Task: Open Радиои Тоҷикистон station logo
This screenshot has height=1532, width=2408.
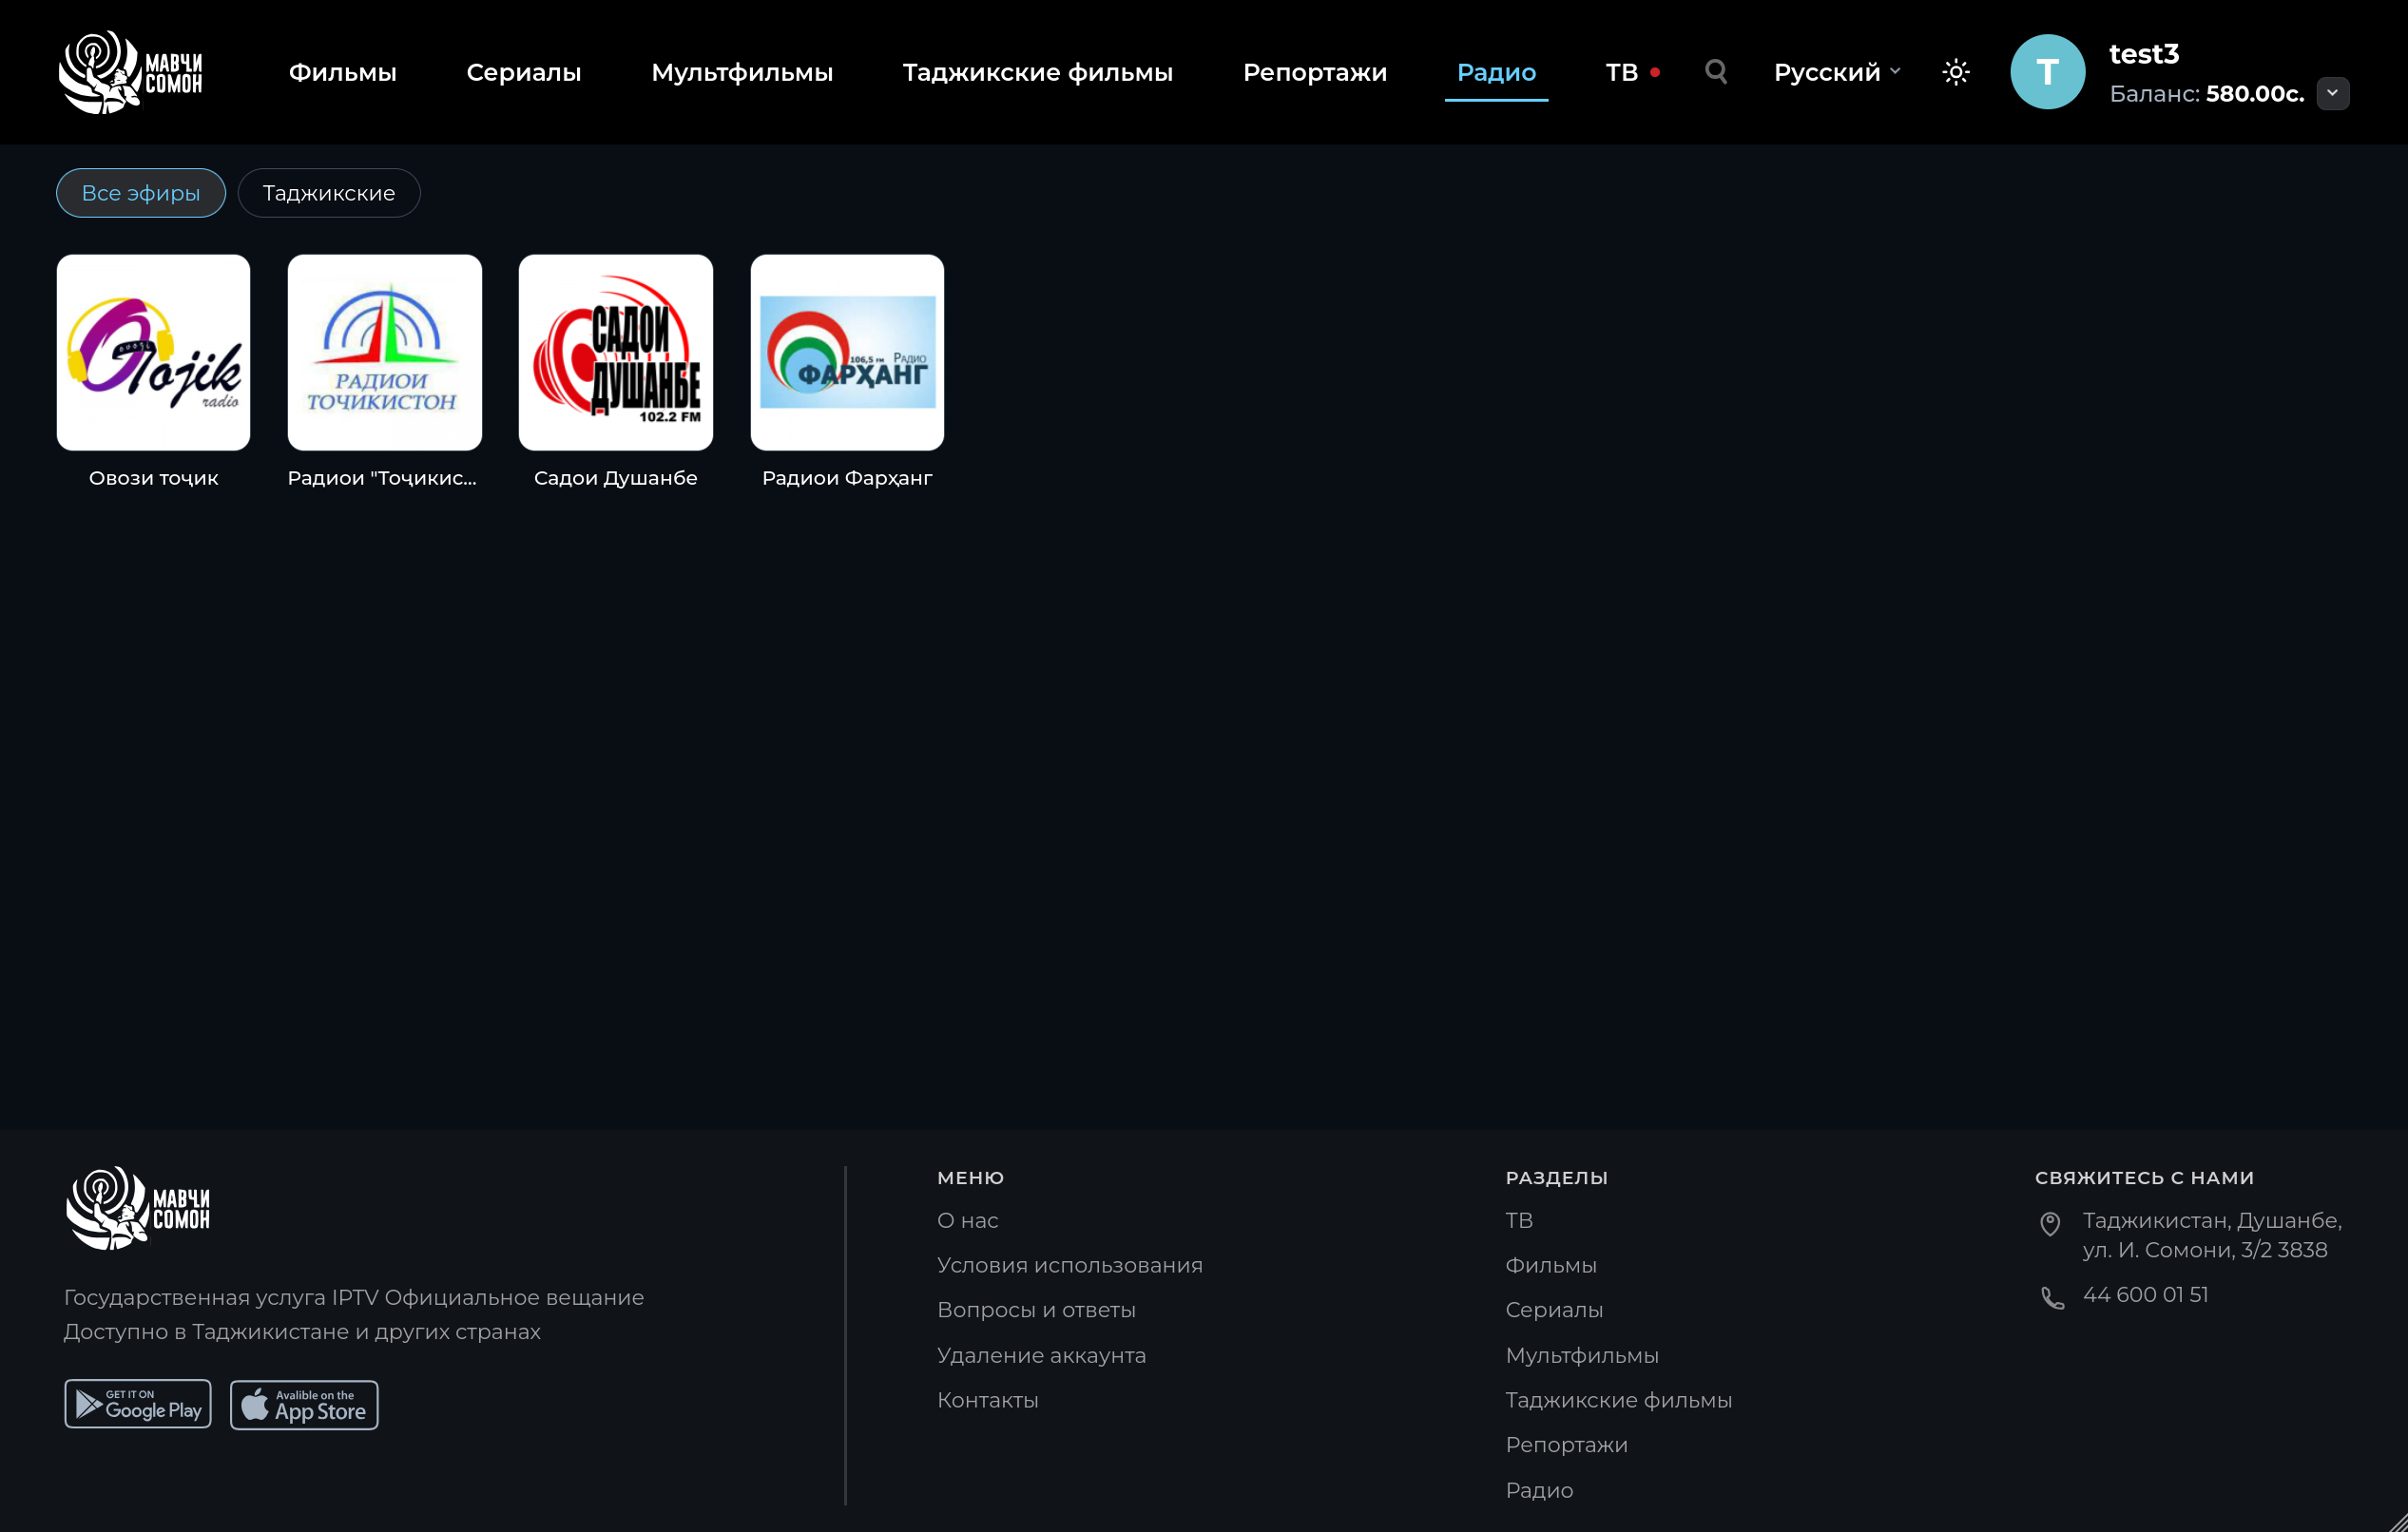Action: [x=385, y=352]
